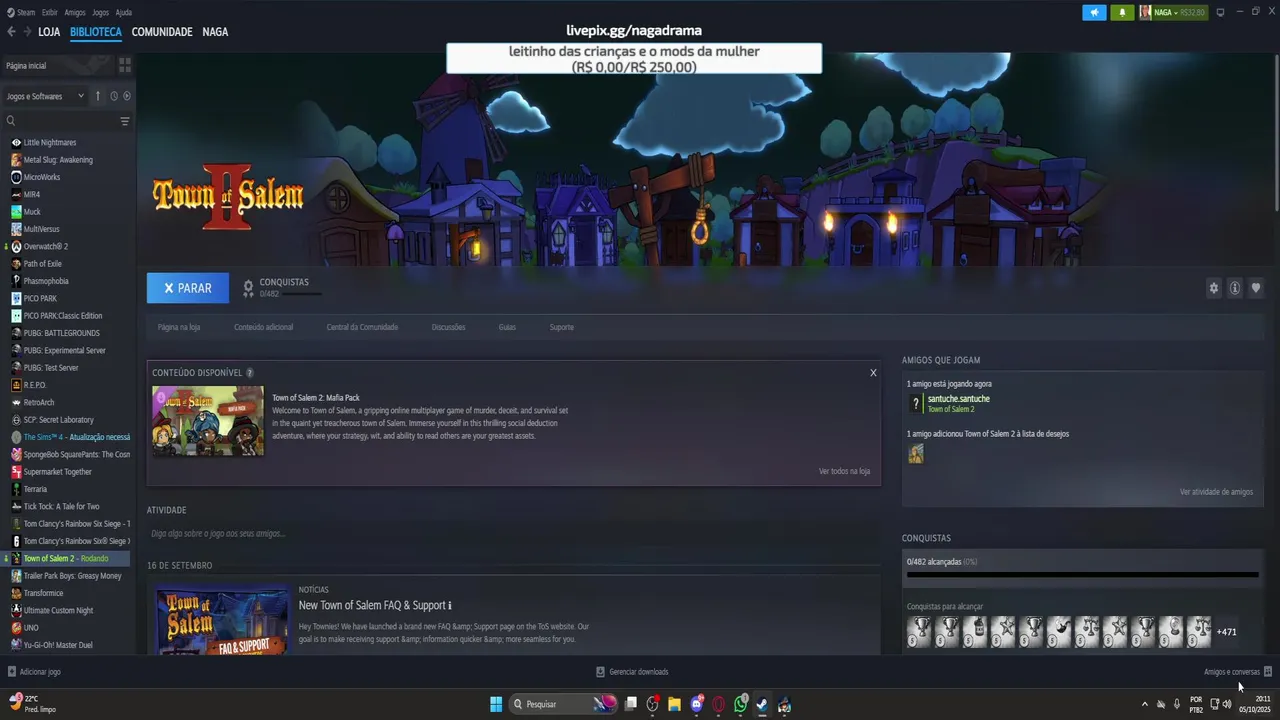The height and width of the screenshot is (720, 1280).
Task: Close the Conteúdo Disponível panel
Action: pyautogui.click(x=873, y=373)
